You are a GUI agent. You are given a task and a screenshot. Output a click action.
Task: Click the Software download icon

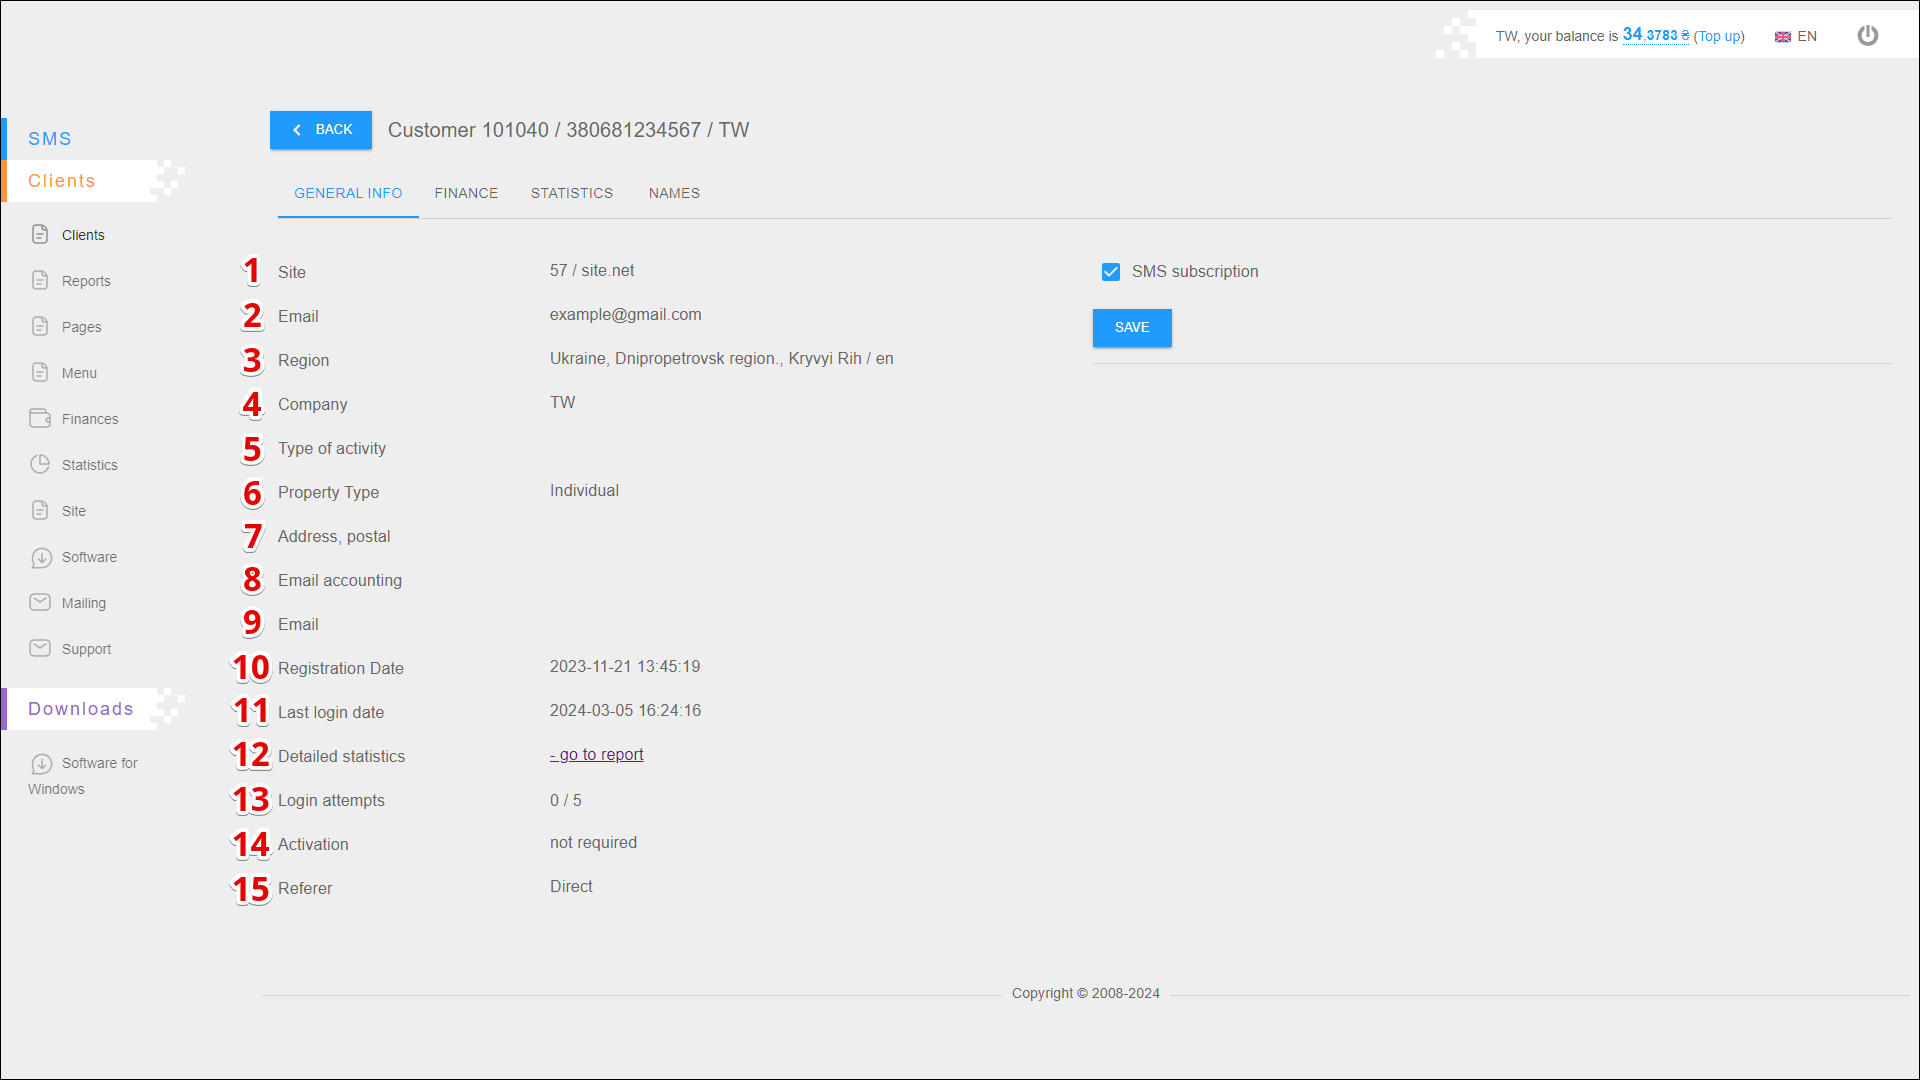click(x=41, y=557)
